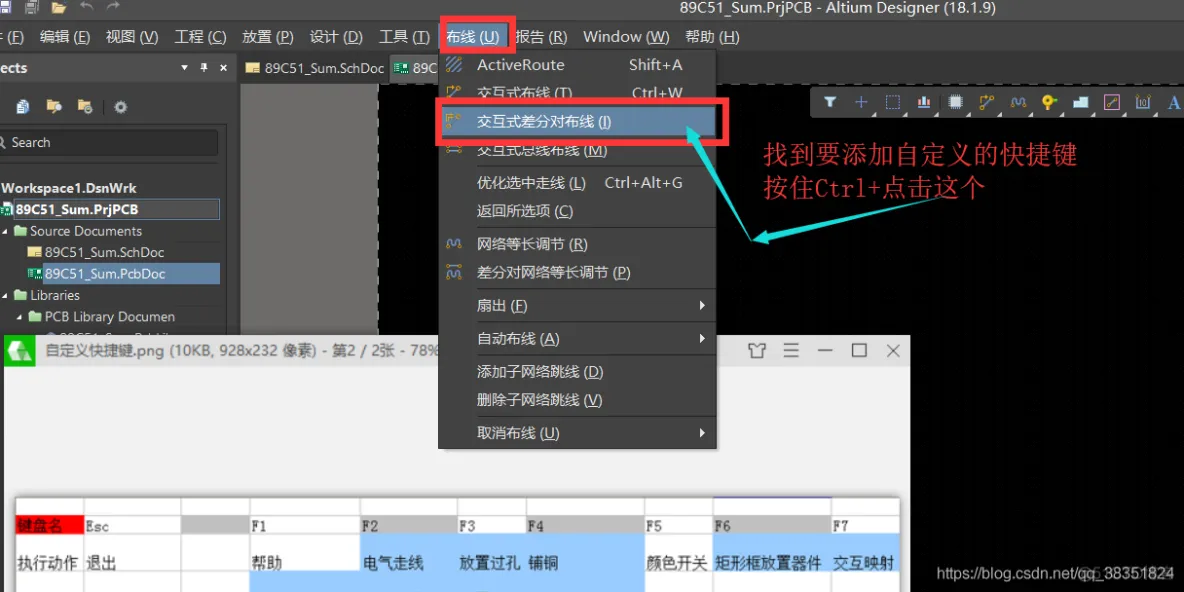Choose 添加子网络跳线 (D) menu entry
The height and width of the screenshot is (592, 1184).
click(x=578, y=372)
